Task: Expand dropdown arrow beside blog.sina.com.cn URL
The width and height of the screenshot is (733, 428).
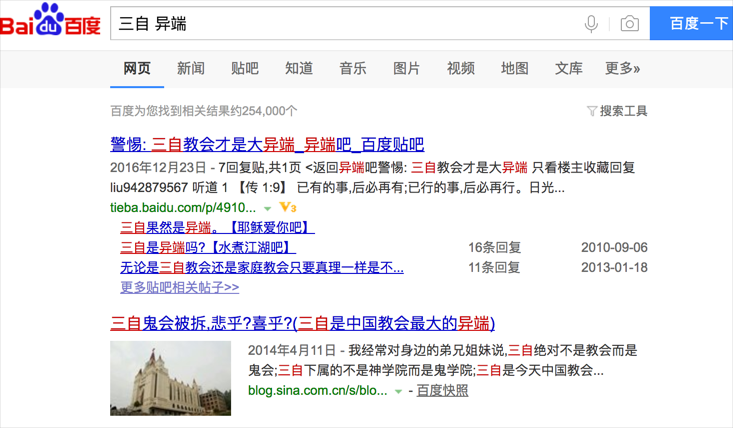Action: point(398,391)
